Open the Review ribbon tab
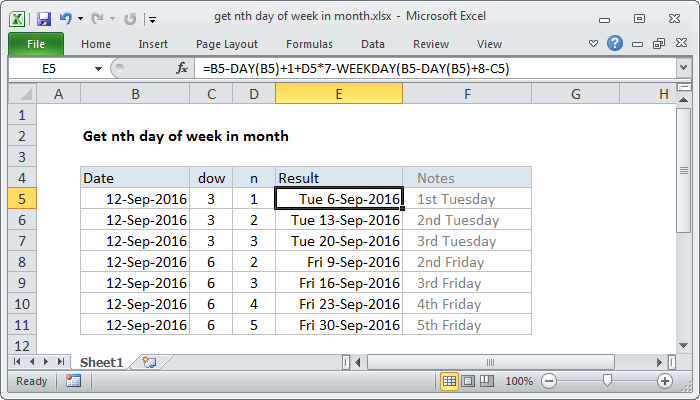 point(431,44)
